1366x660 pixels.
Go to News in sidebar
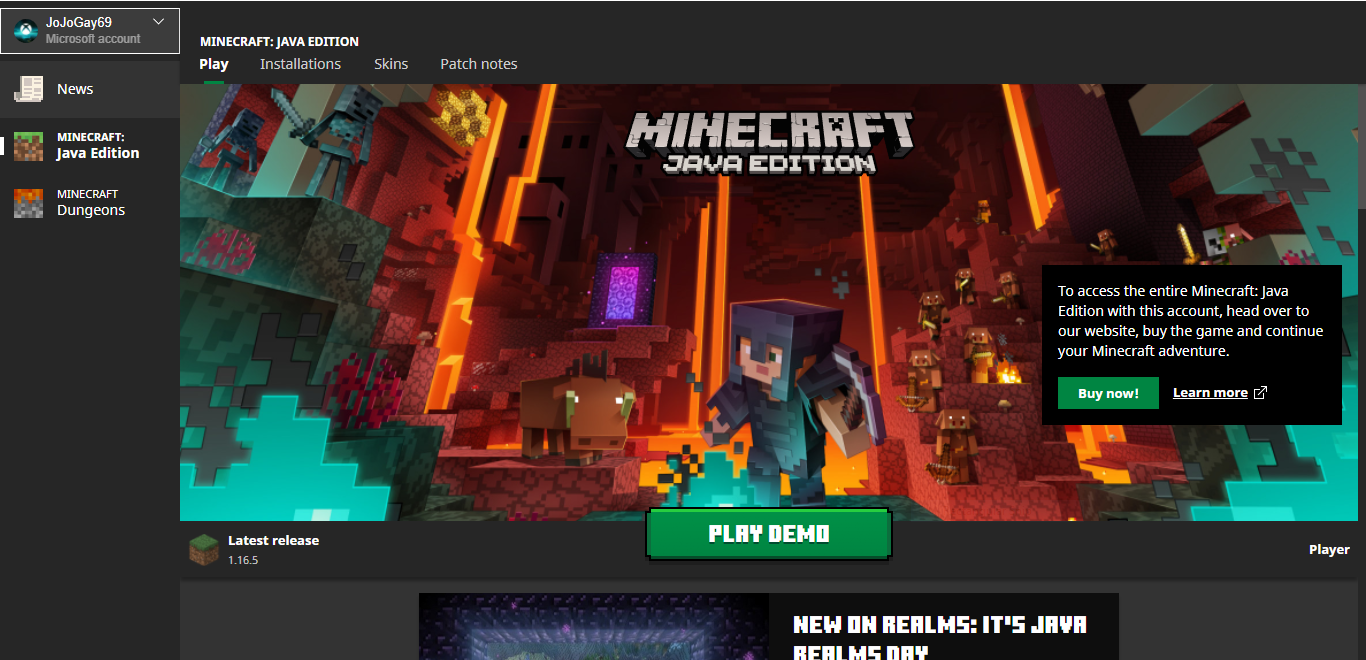click(x=90, y=89)
